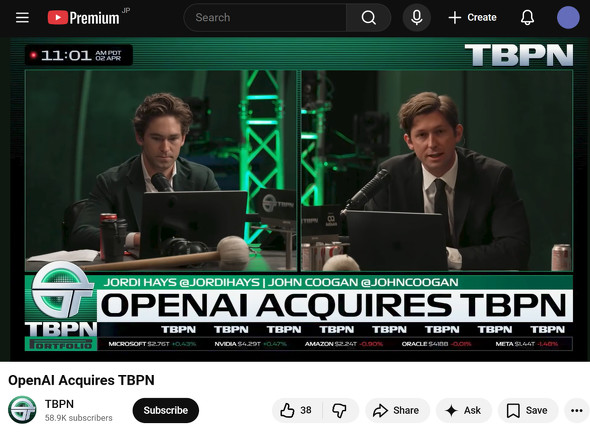Open the more actions ellipsis menu
Image resolution: width=590 pixels, height=432 pixels.
pos(576,410)
